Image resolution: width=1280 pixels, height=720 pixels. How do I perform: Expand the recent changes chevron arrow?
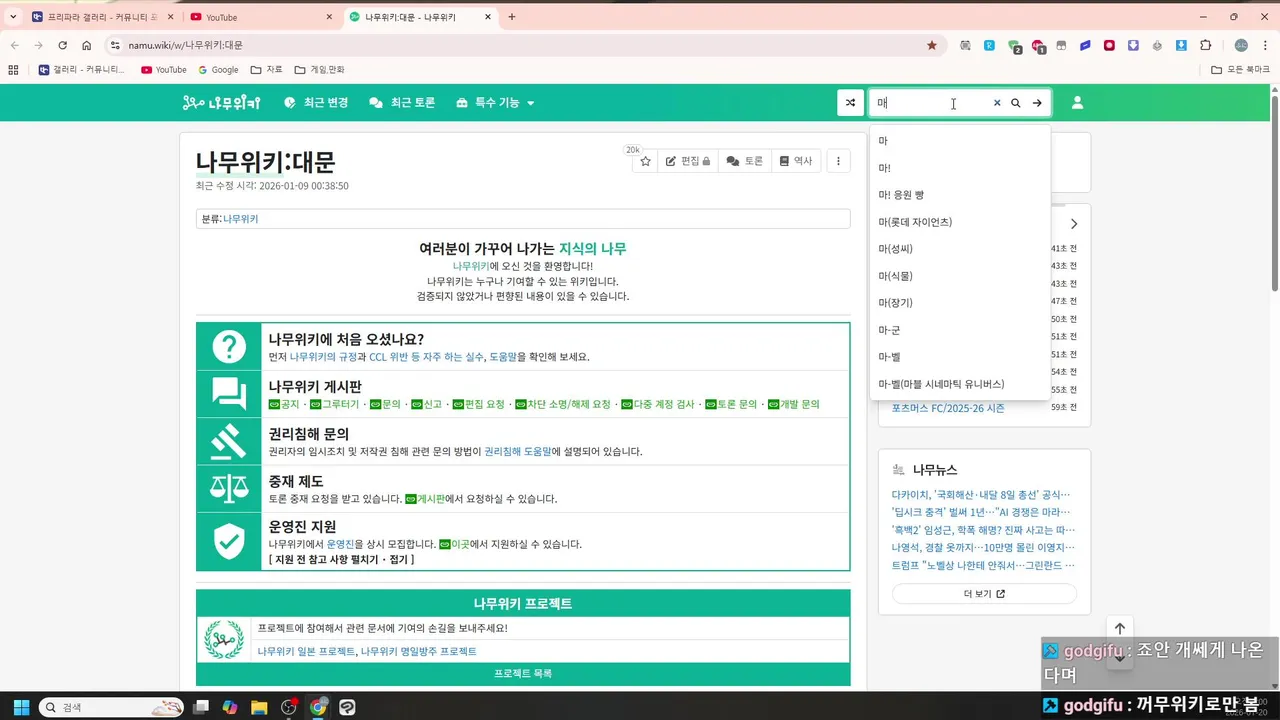(1074, 224)
